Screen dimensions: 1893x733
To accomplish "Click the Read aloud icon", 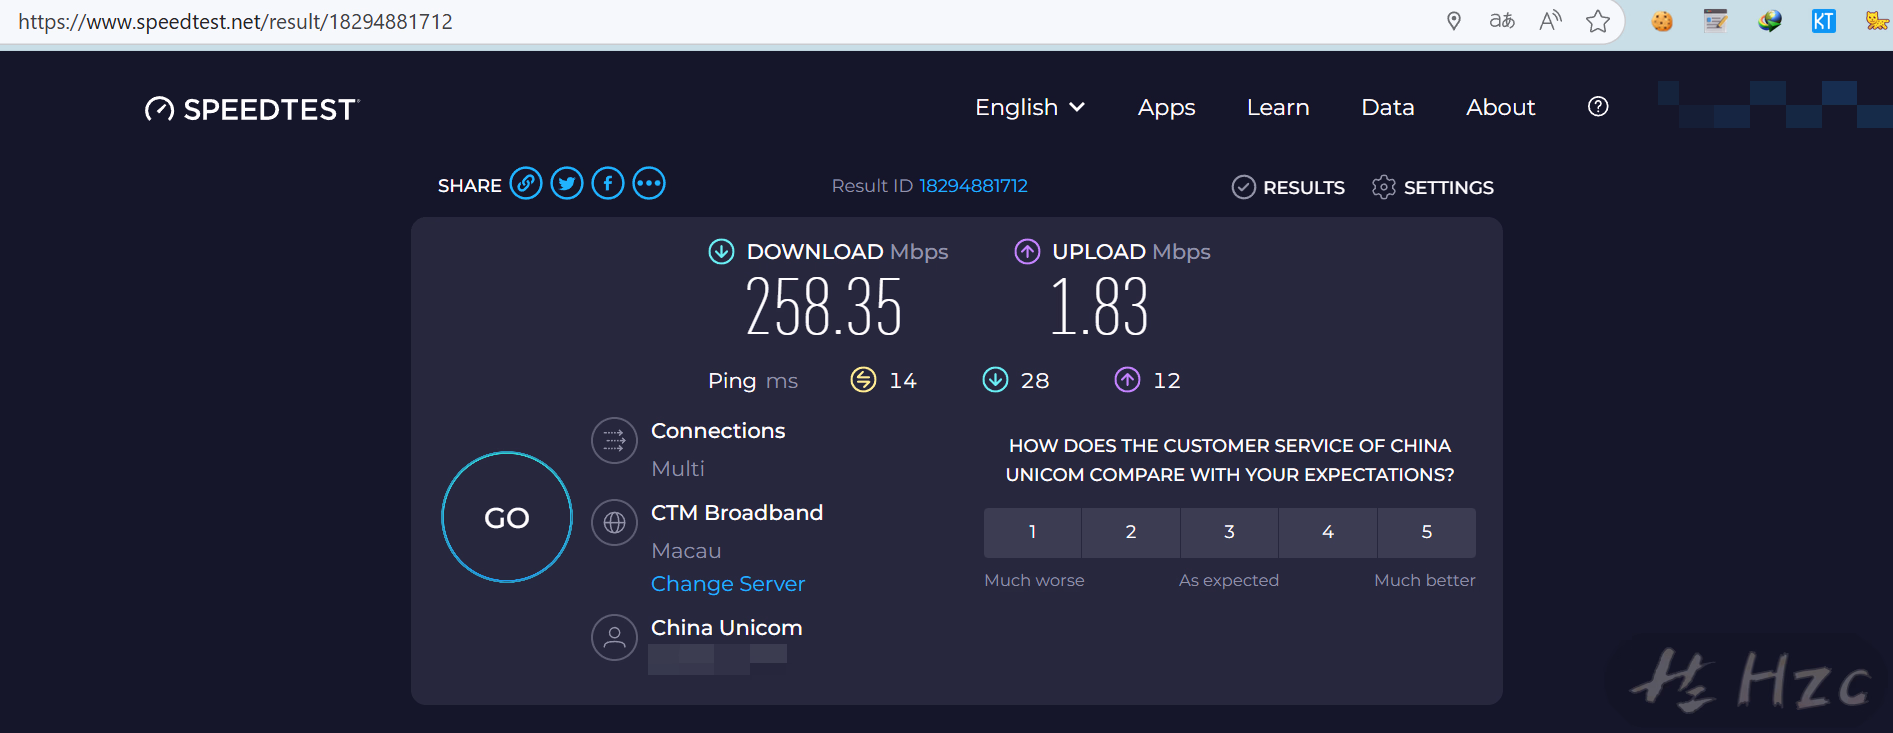I will coord(1550,21).
